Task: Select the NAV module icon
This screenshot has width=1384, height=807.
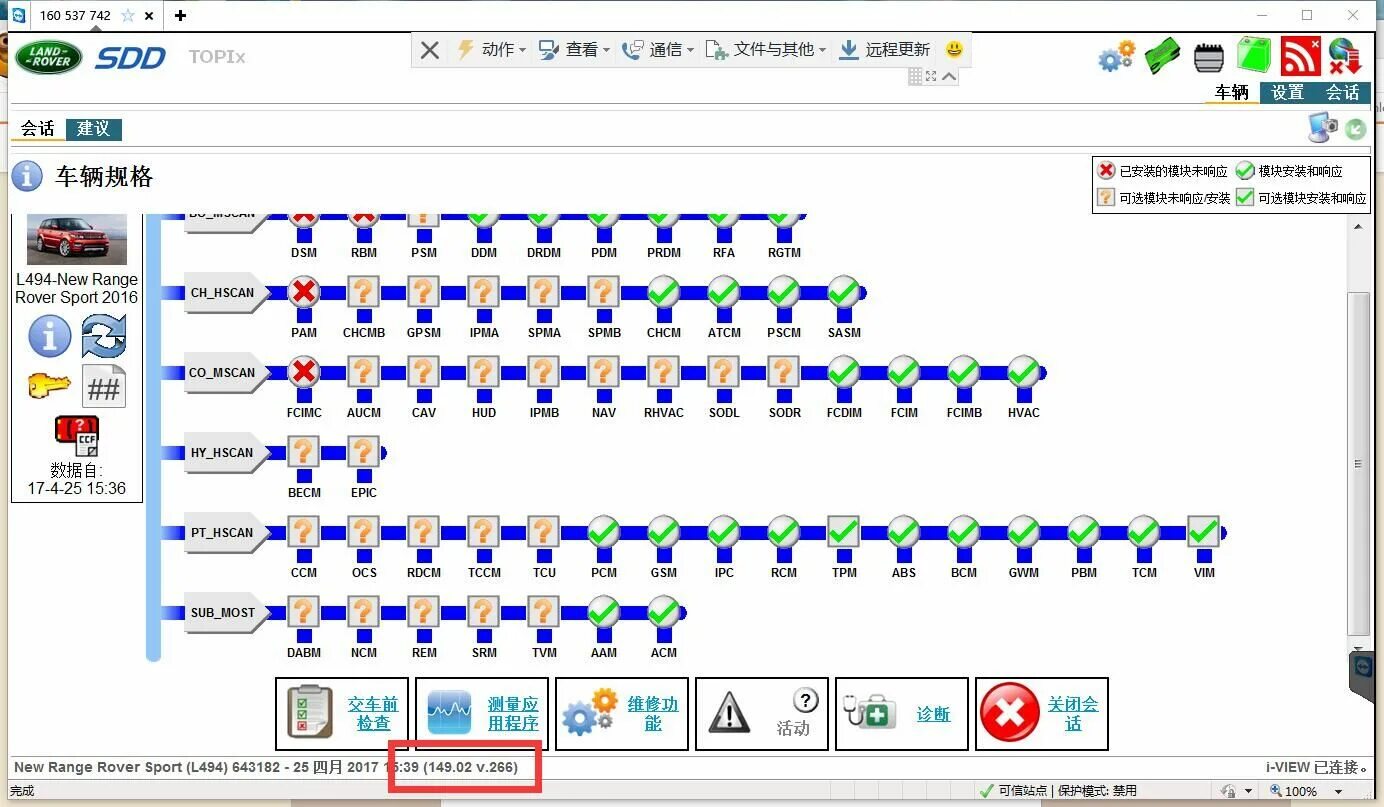Action: 604,372
